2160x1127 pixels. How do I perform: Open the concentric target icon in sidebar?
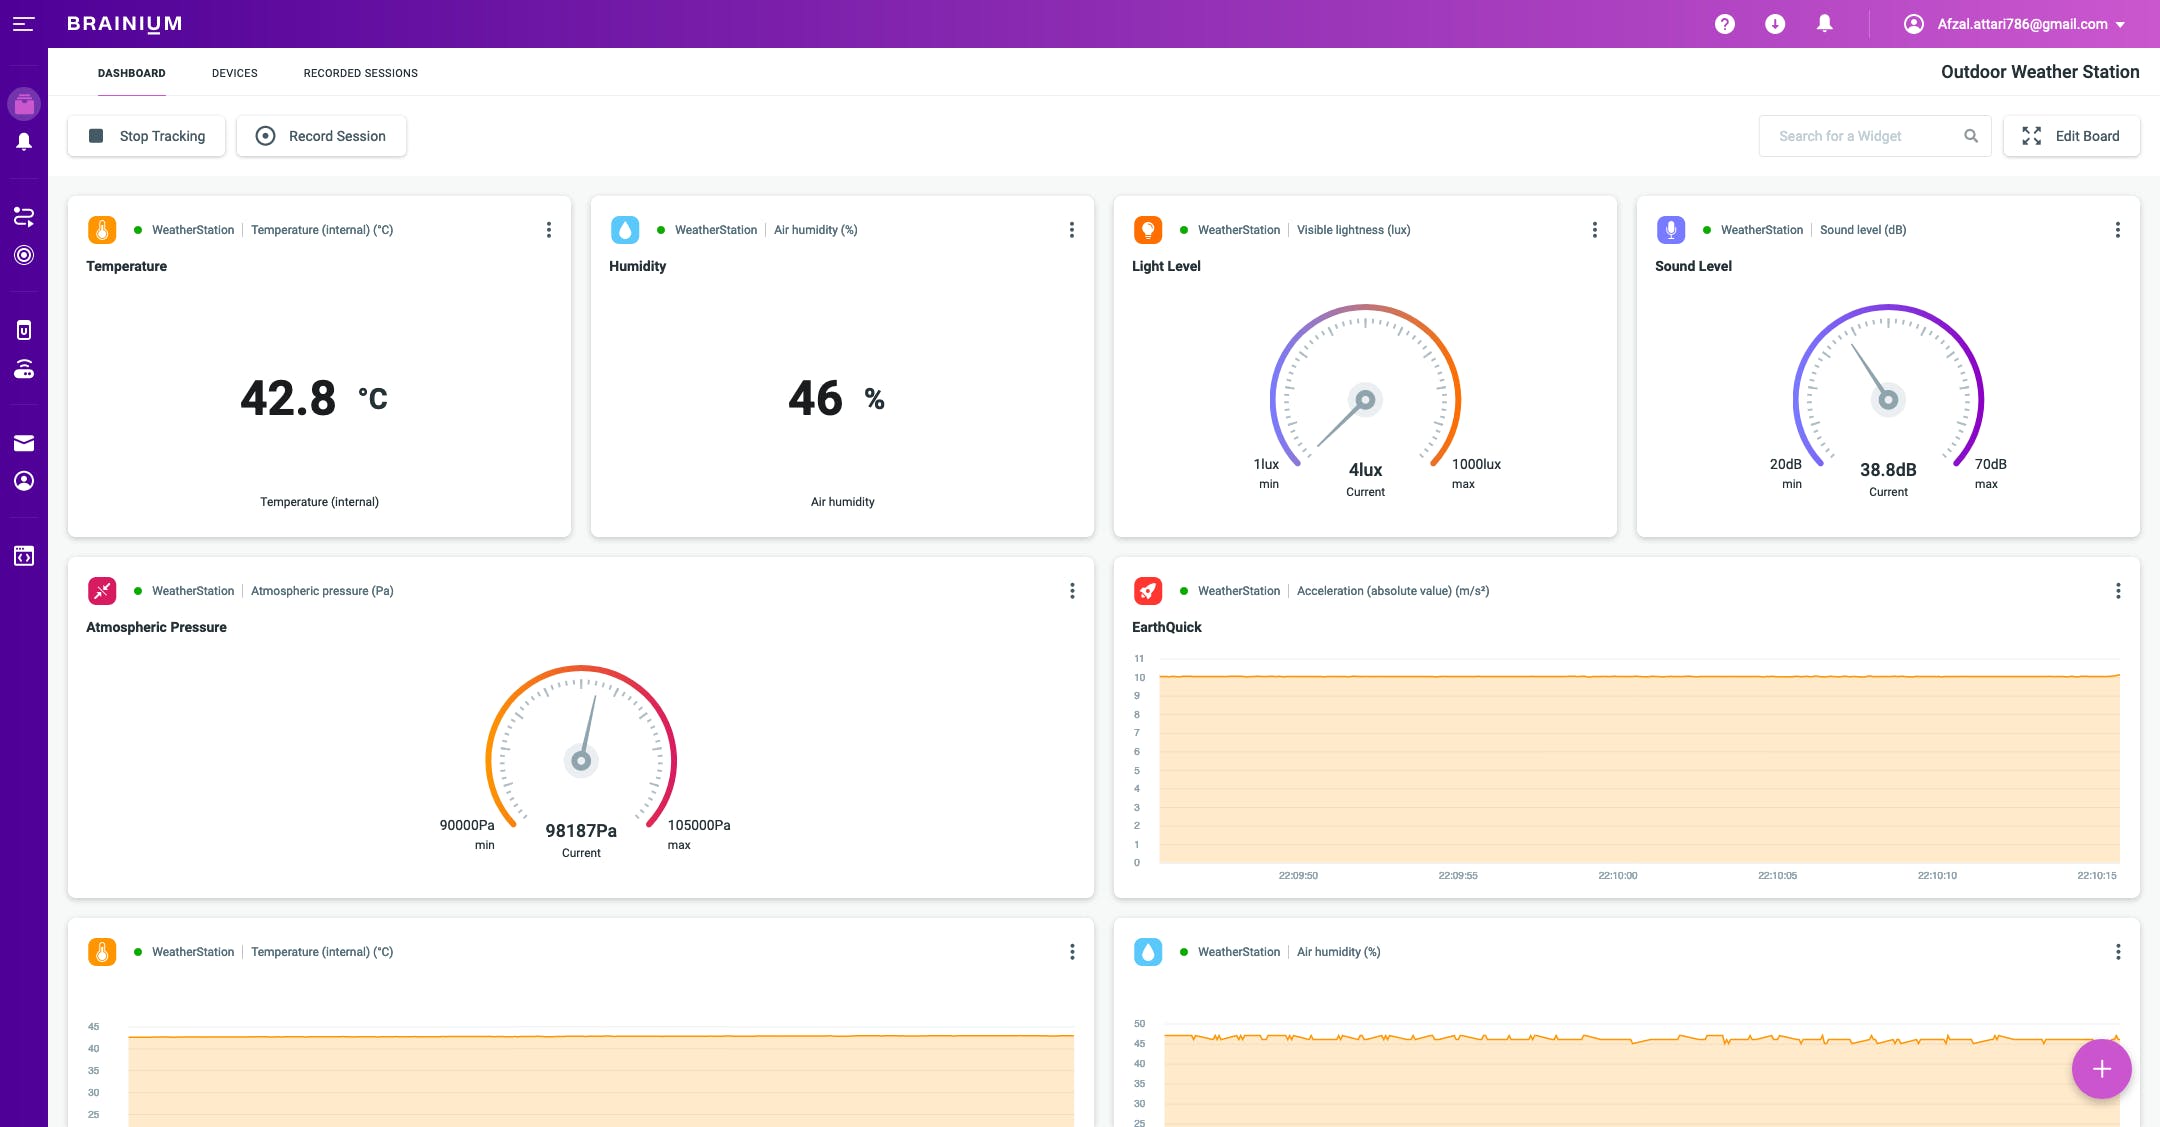point(24,255)
